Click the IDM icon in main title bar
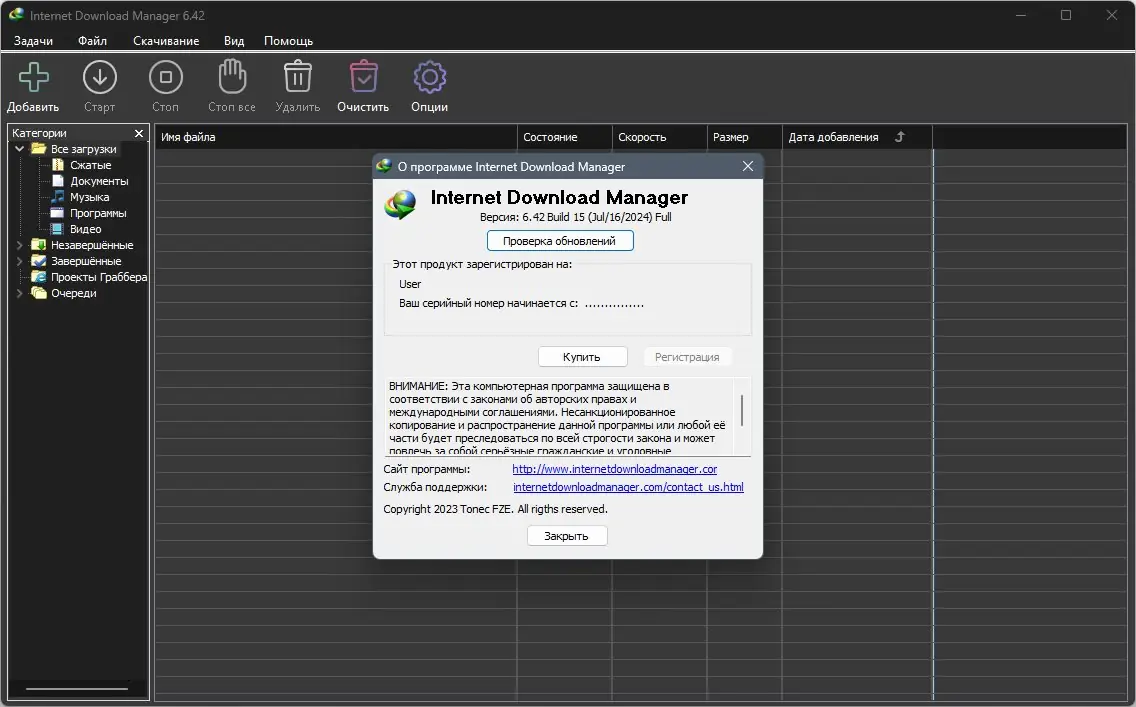This screenshot has height=707, width=1136. 16,15
